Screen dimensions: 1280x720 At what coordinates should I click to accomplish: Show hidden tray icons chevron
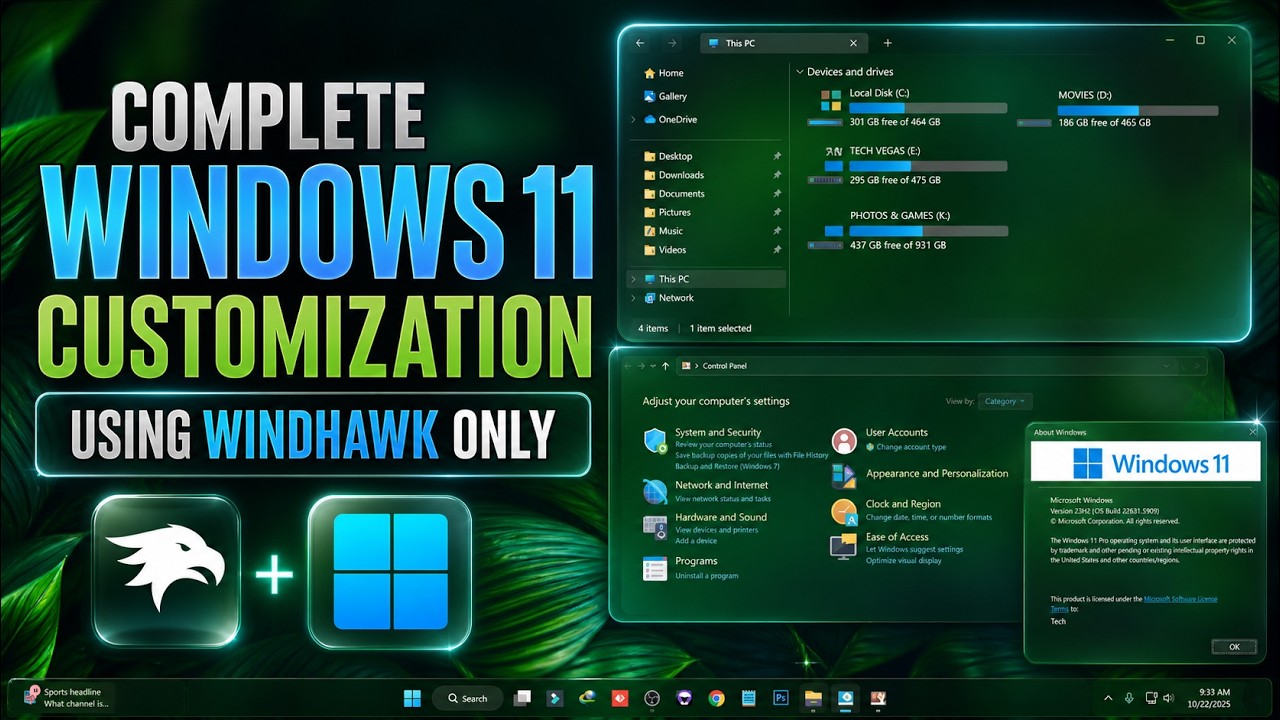point(1108,698)
